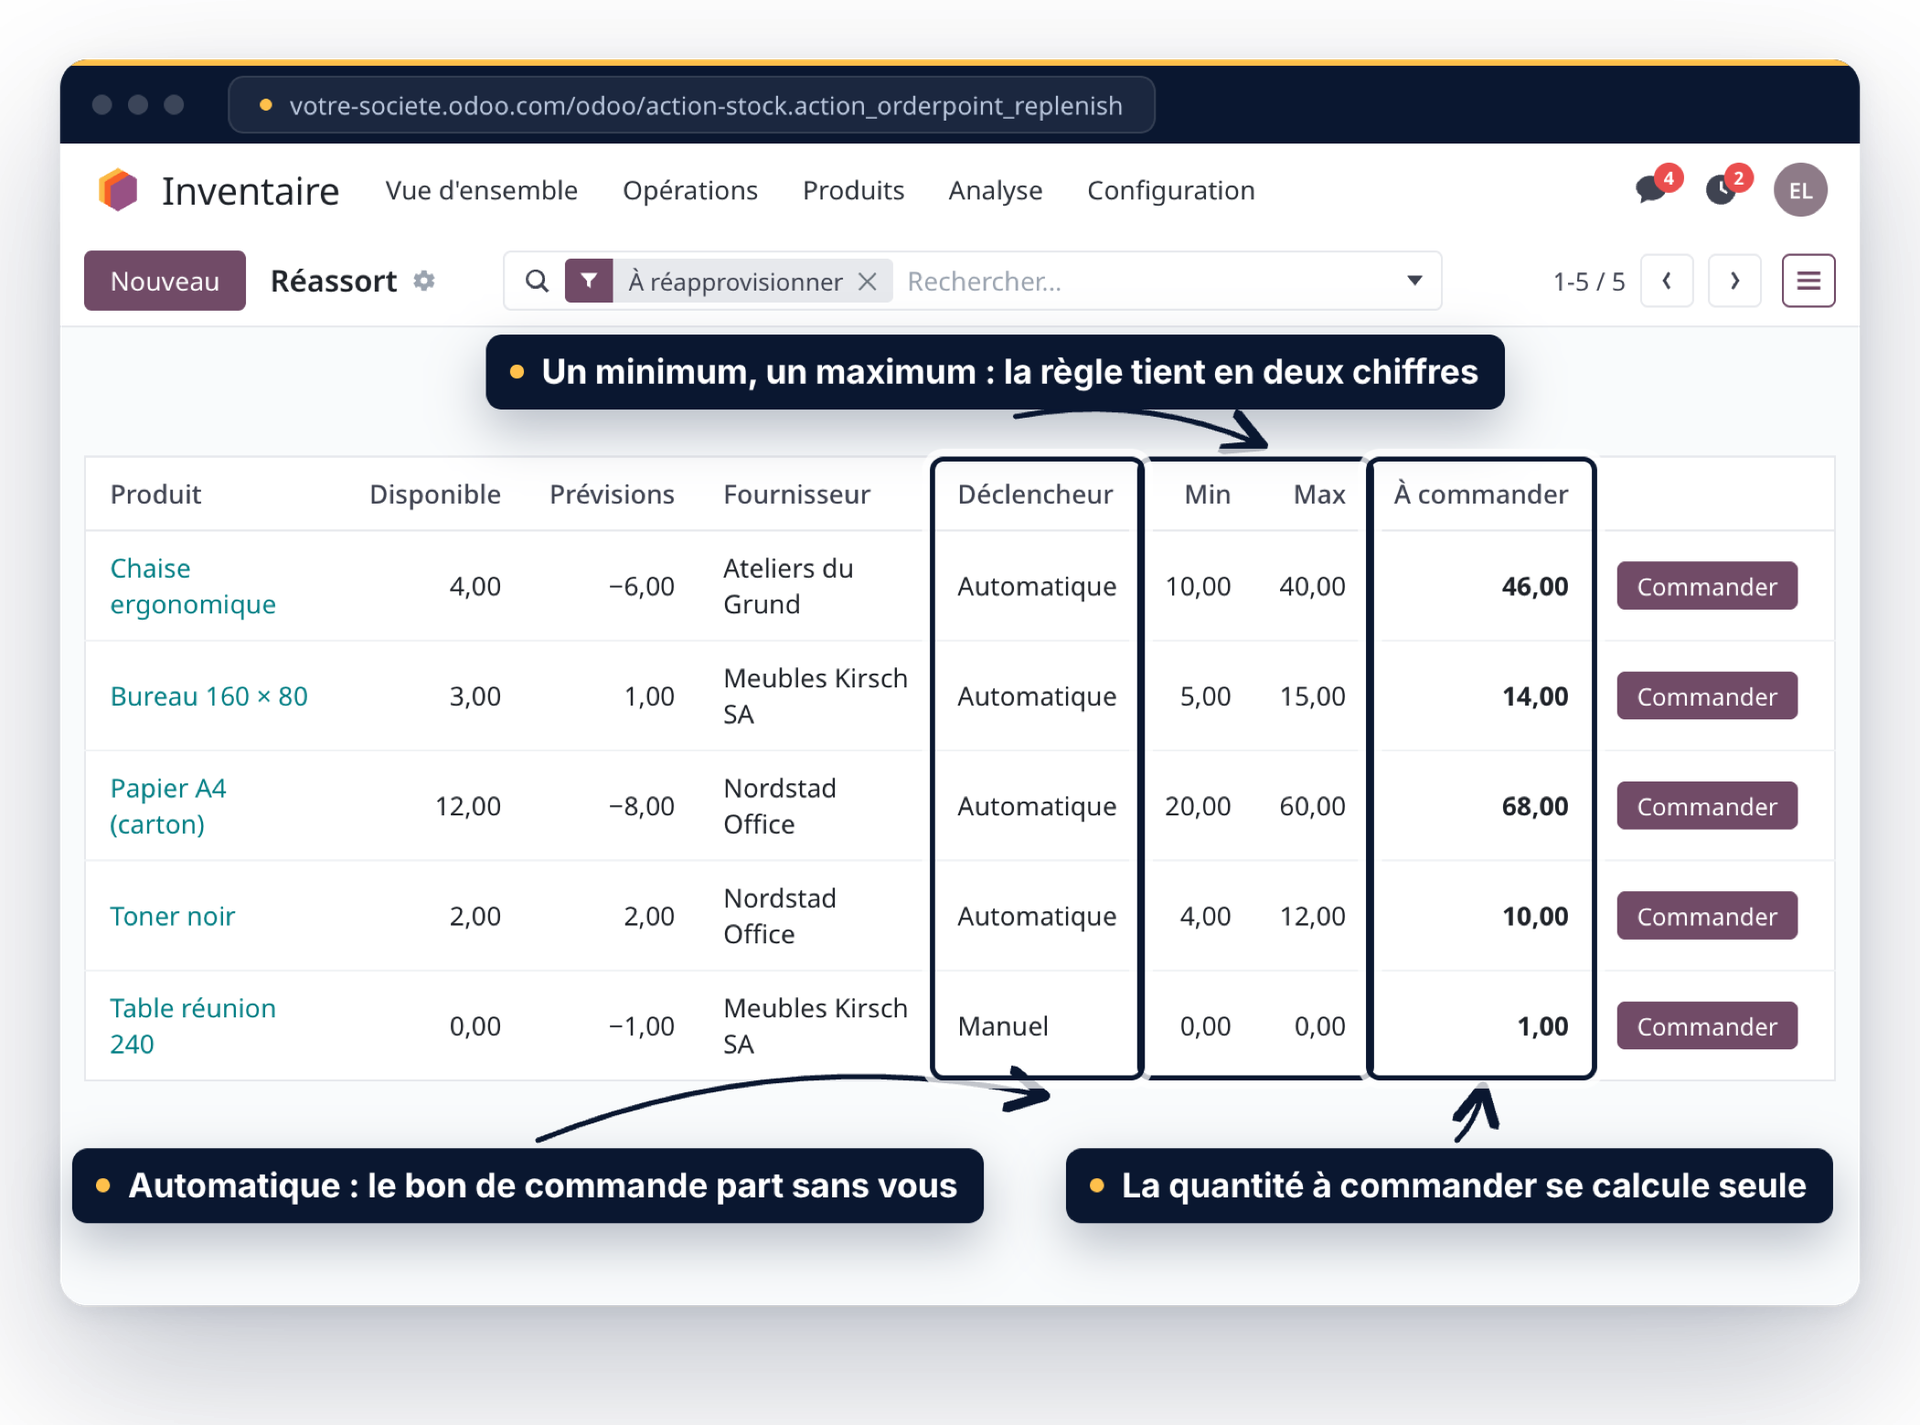This screenshot has height=1425, width=1920.
Task: Open the Papier A4 (carton) product link
Action: tap(168, 806)
